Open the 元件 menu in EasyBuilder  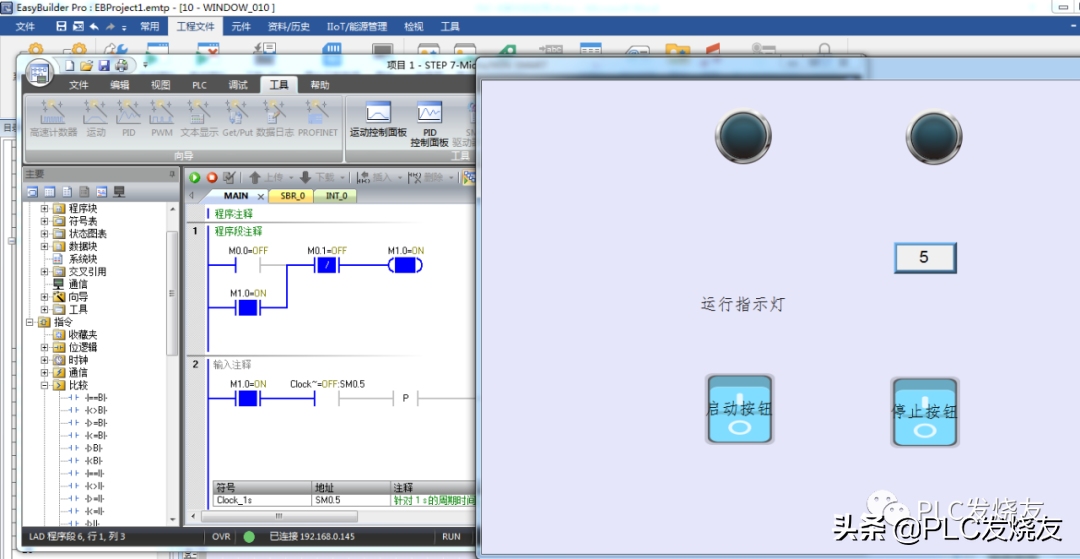coord(241,27)
